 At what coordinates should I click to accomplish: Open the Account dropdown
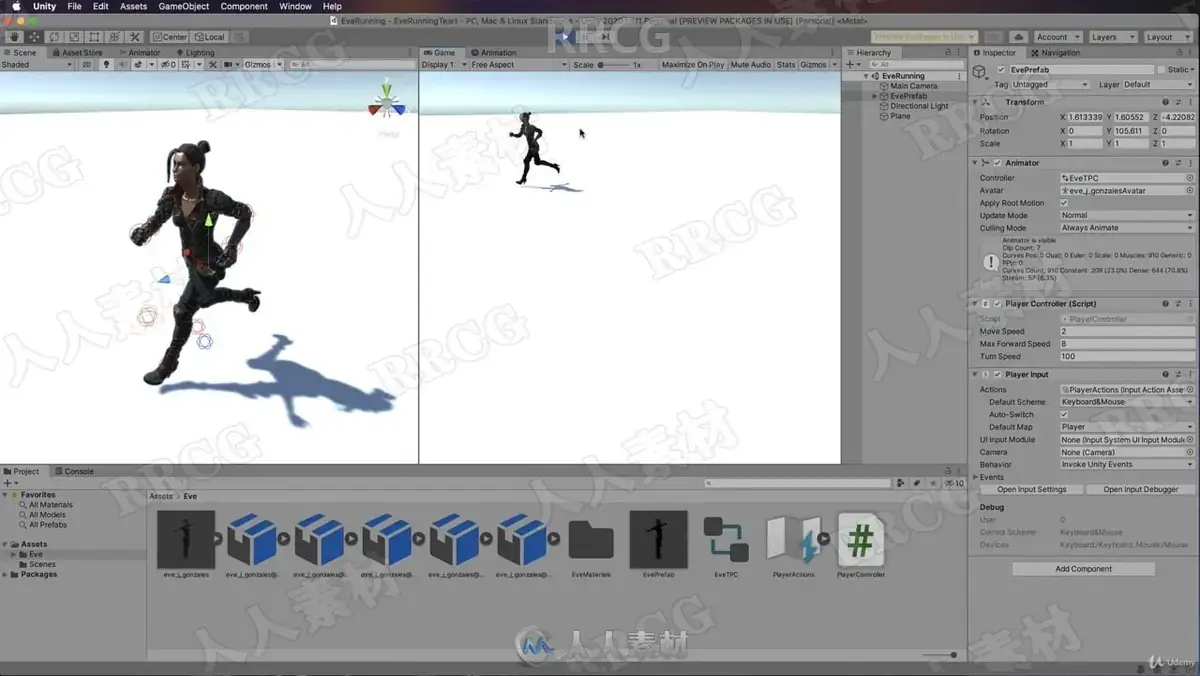1056,37
